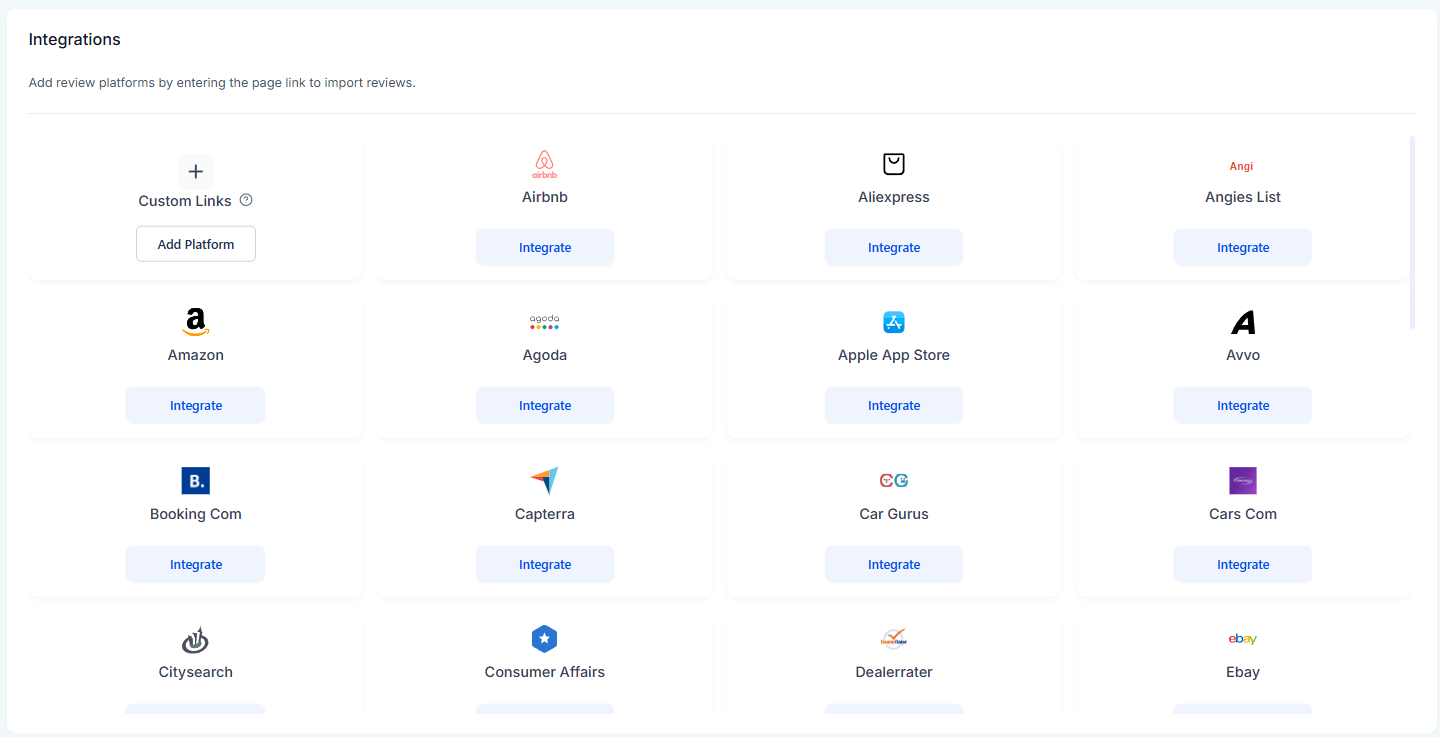The image size is (1440, 737).
Task: Click the Booking Com name text
Action: (x=196, y=514)
